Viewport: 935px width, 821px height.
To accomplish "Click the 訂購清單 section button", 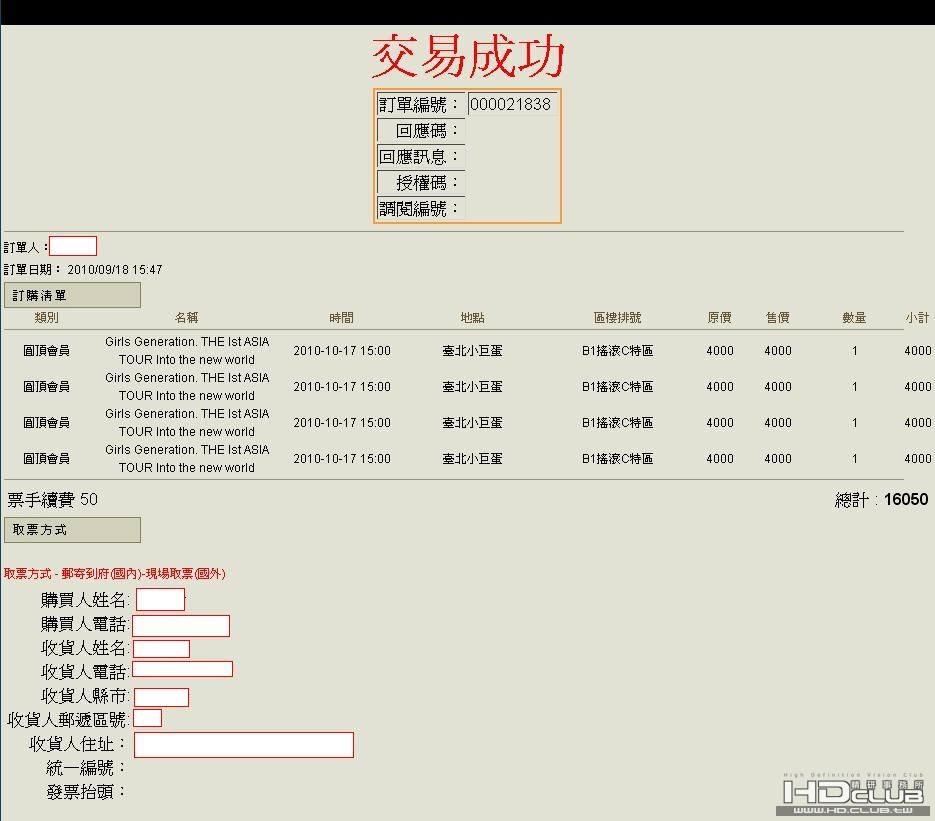I will (72, 295).
